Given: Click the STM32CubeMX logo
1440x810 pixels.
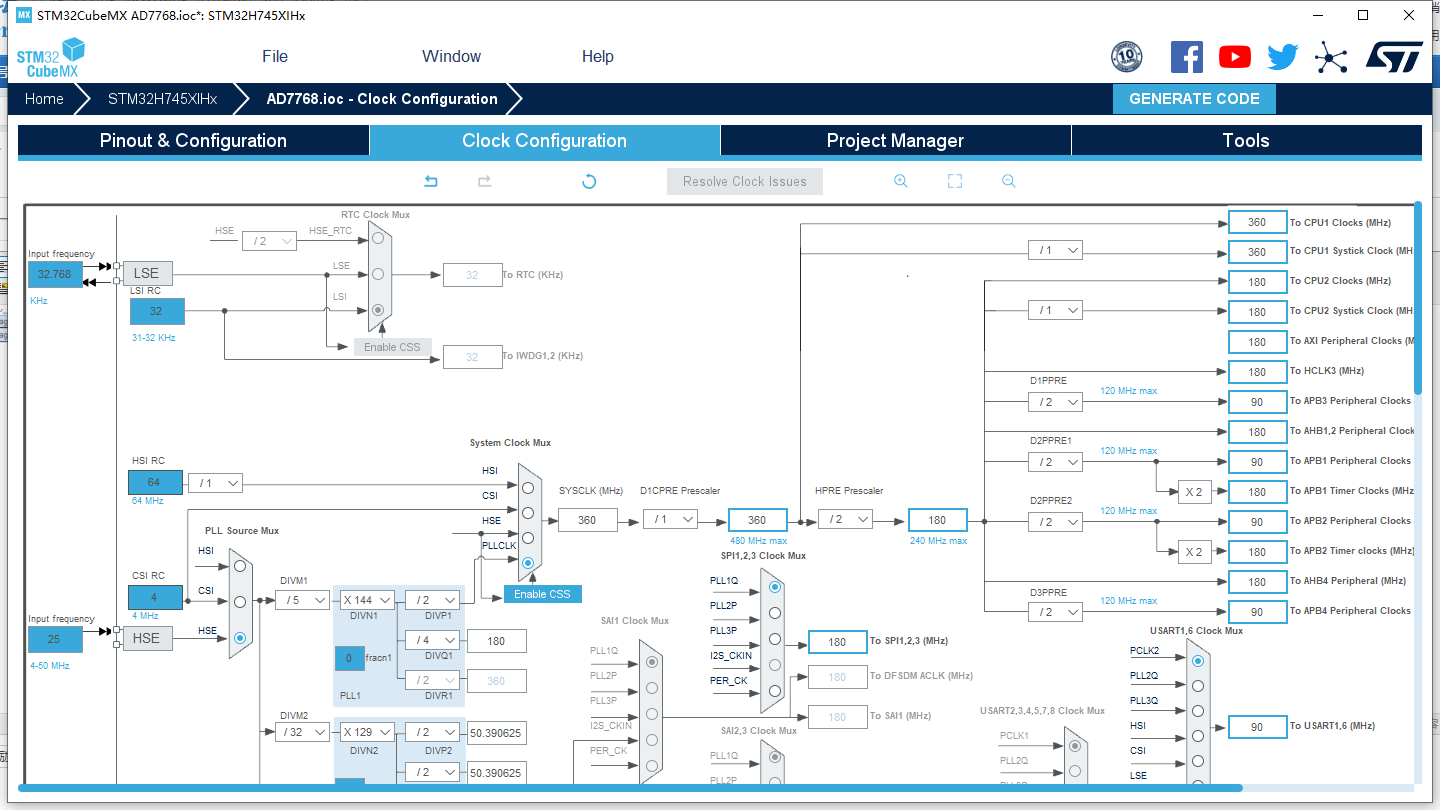Looking at the screenshot, I should click(51, 58).
